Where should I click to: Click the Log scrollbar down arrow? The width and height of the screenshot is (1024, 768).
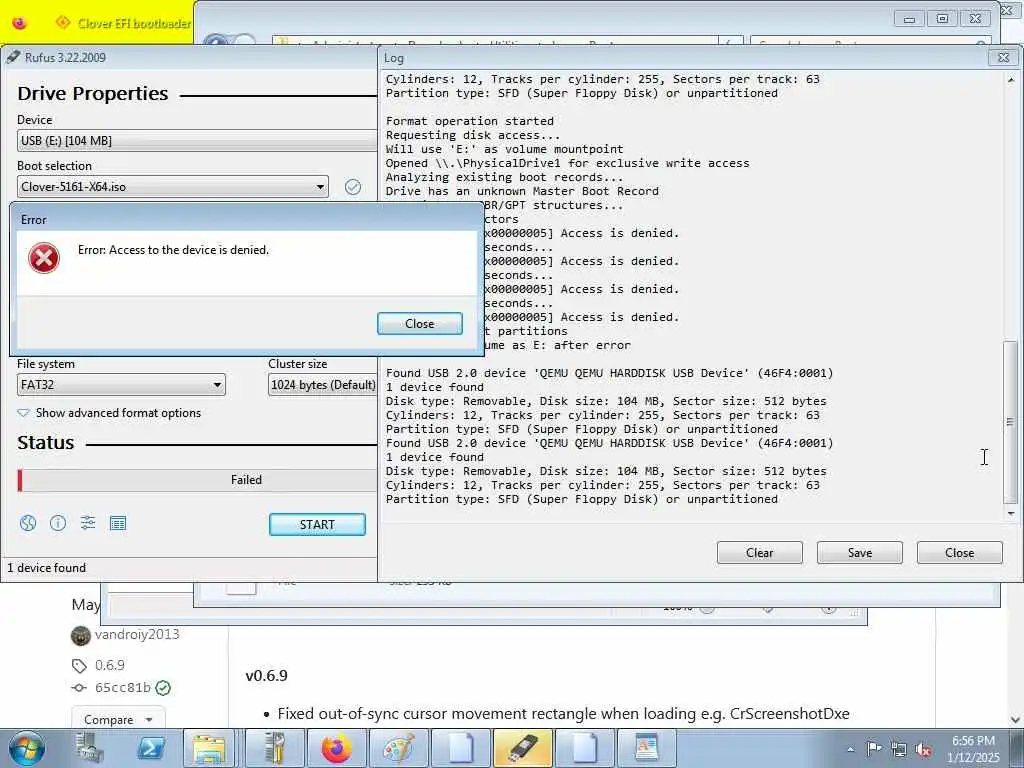1010,514
